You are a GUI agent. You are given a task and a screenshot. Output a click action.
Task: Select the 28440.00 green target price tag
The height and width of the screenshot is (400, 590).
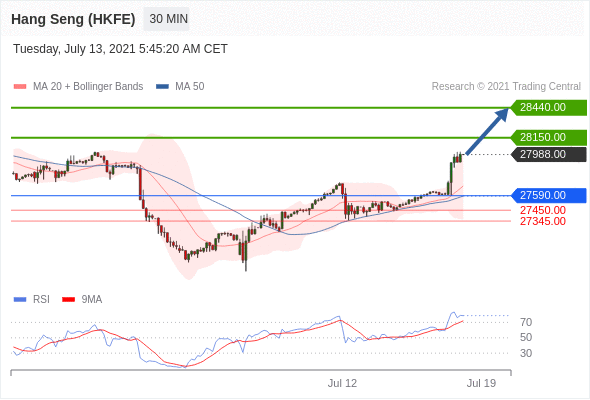pos(549,108)
